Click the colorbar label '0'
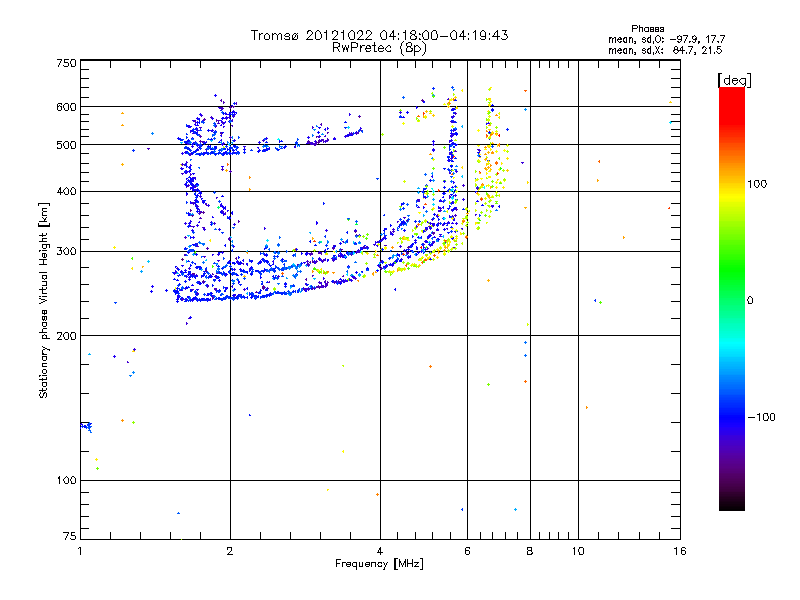 click(x=749, y=301)
